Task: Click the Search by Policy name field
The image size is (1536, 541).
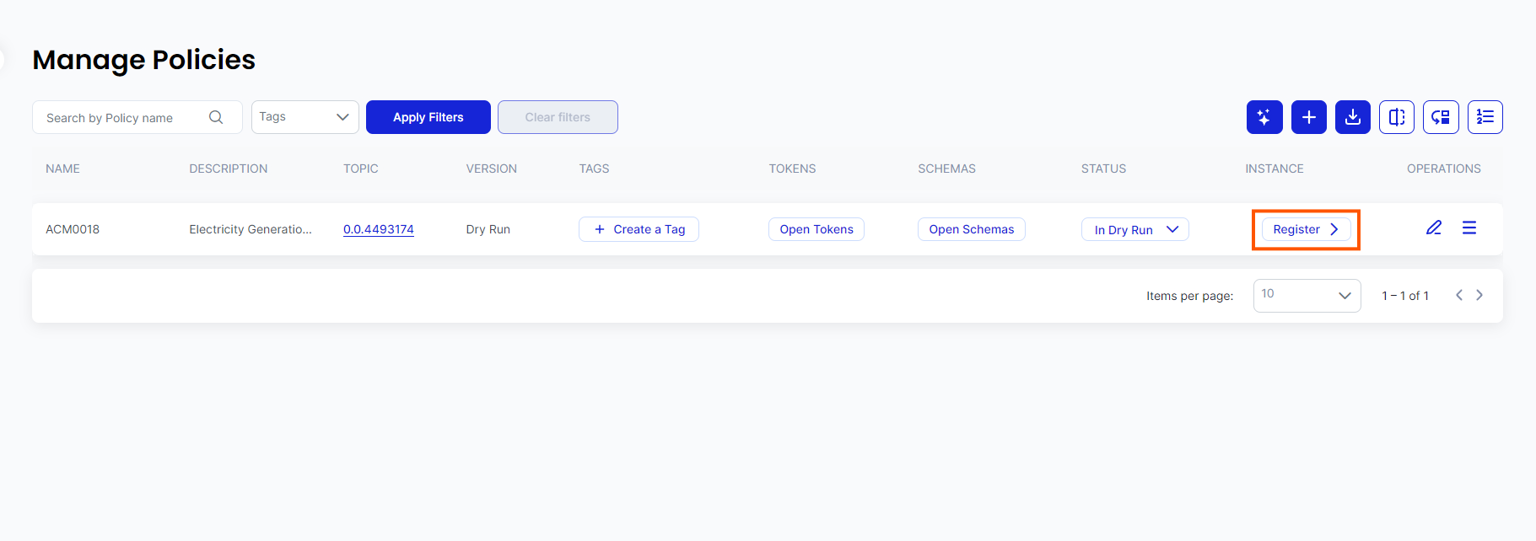Action: tap(120, 117)
